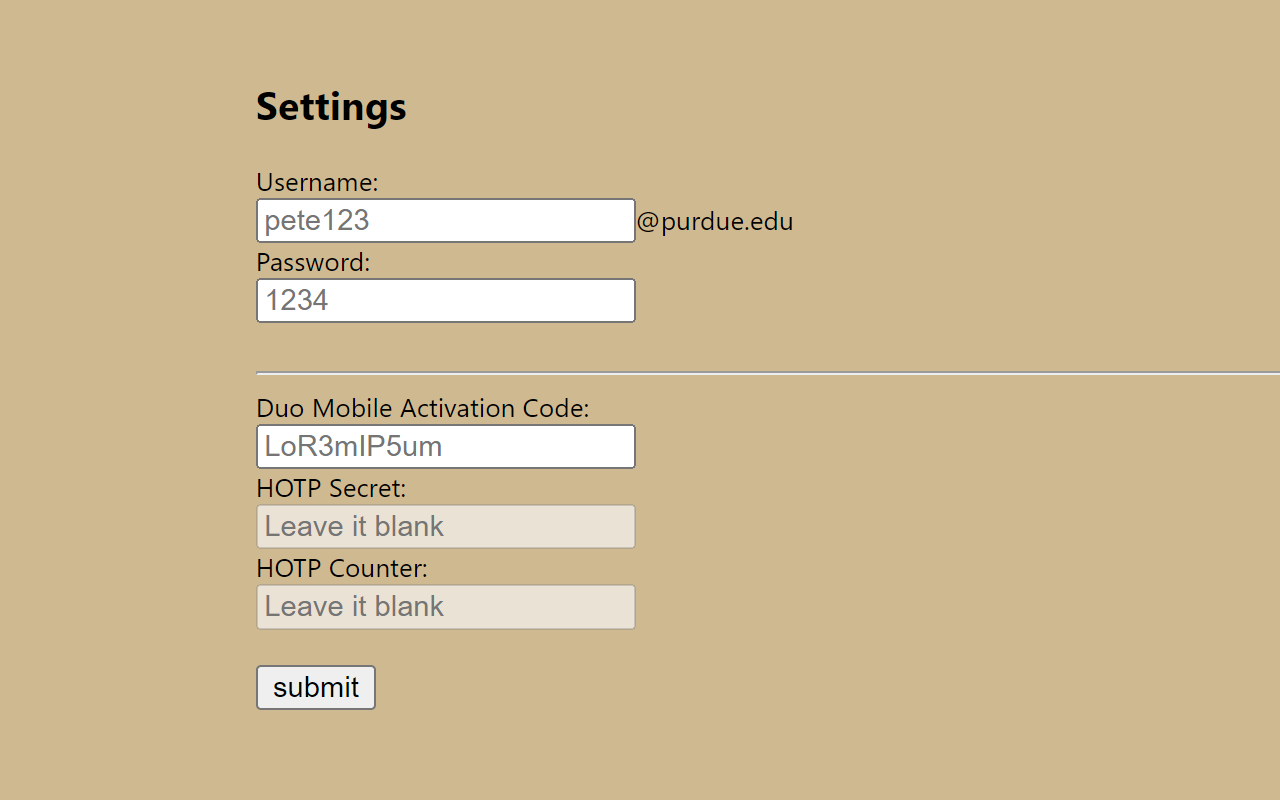Click 'Leave it blank' under HOTP Secret

(x=354, y=527)
